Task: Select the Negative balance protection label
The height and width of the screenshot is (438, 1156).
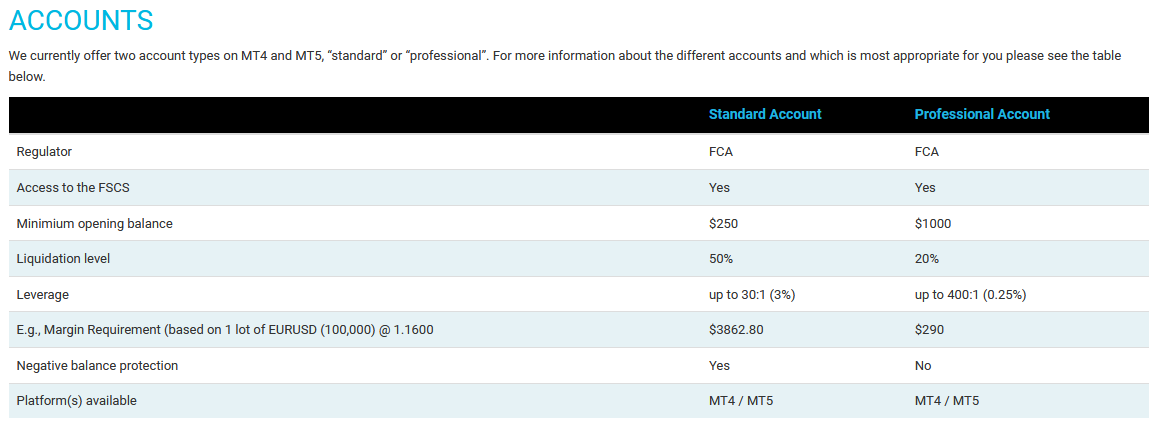Action: (x=97, y=366)
